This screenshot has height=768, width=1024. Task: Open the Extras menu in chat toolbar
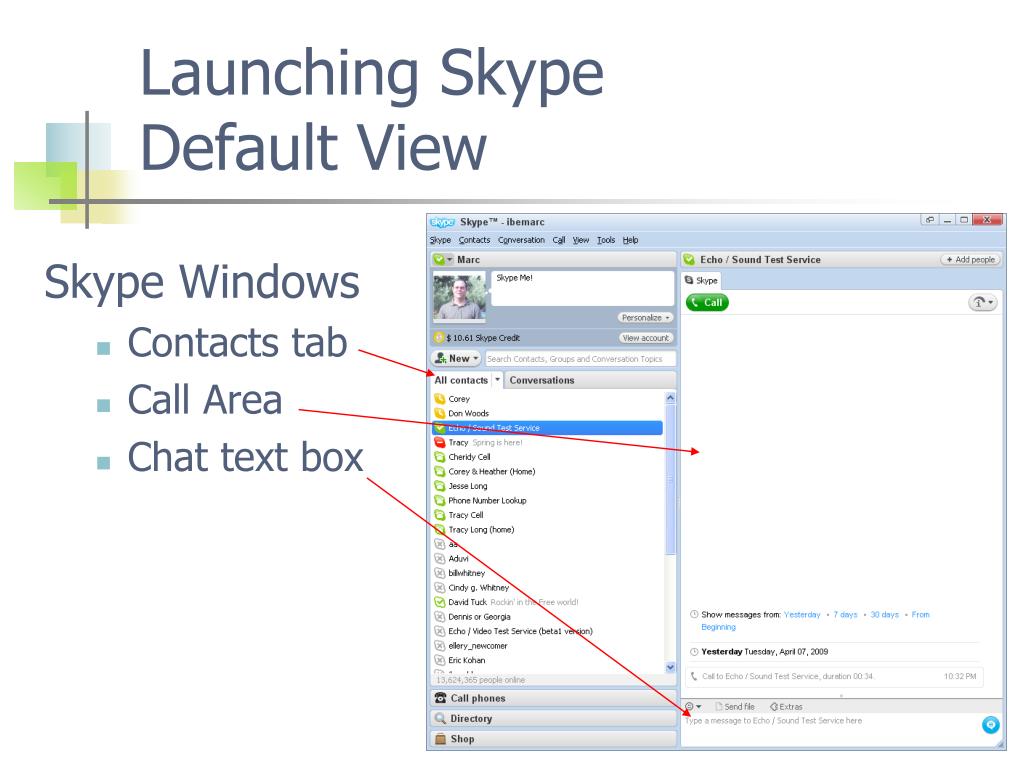pos(786,707)
